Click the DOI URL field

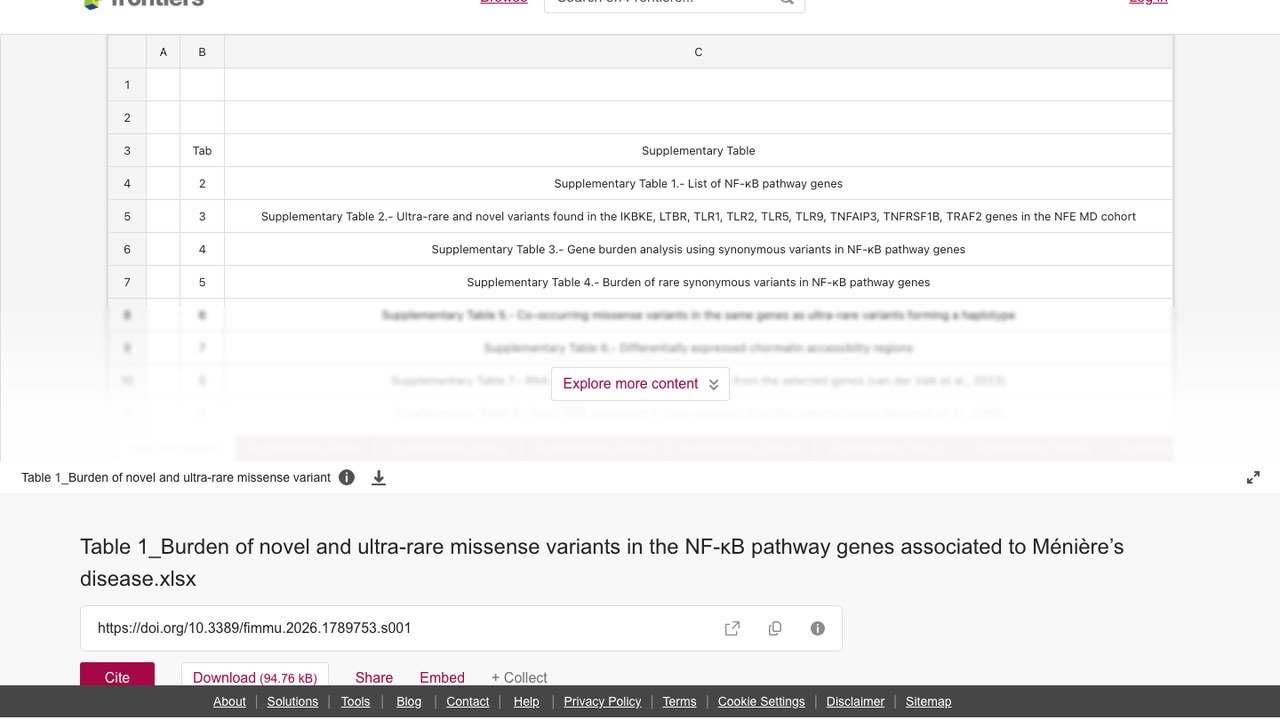point(461,628)
